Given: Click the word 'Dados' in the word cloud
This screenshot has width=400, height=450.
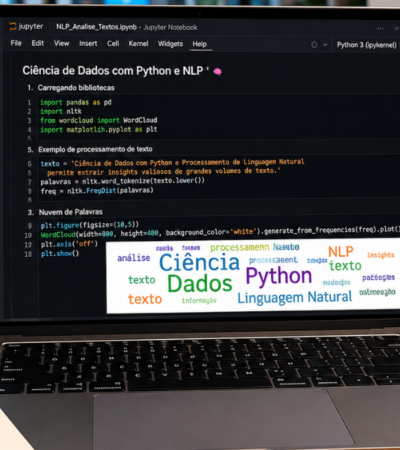Looking at the screenshot, I should click(x=200, y=284).
